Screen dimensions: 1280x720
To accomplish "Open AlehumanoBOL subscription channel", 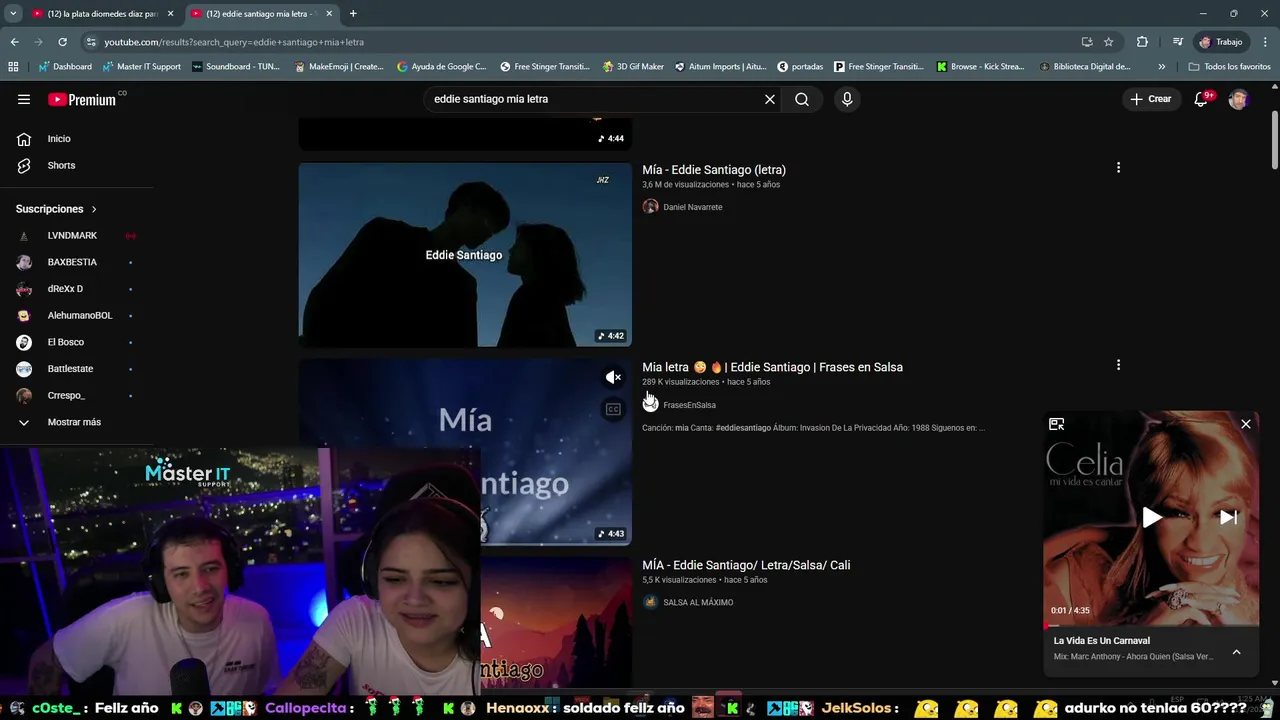I will pyautogui.click(x=80, y=315).
